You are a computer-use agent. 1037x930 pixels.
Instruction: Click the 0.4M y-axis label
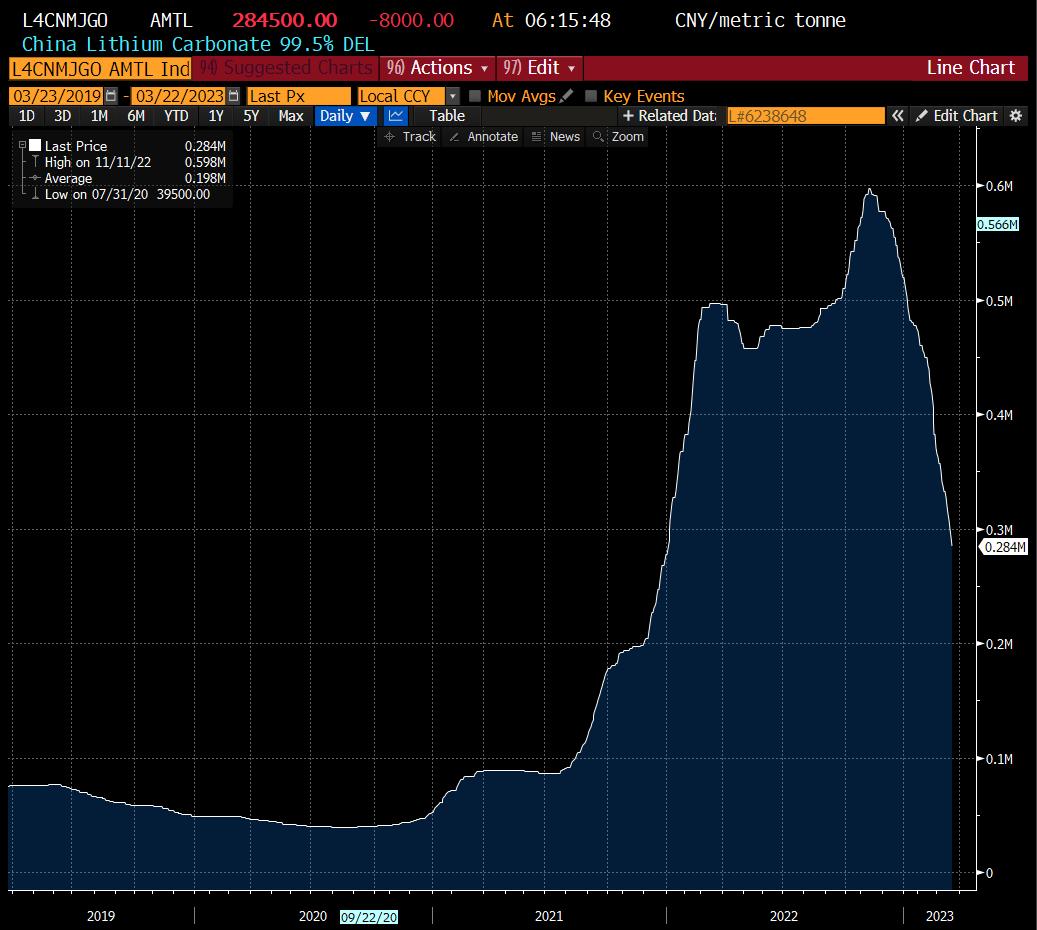[x=999, y=415]
